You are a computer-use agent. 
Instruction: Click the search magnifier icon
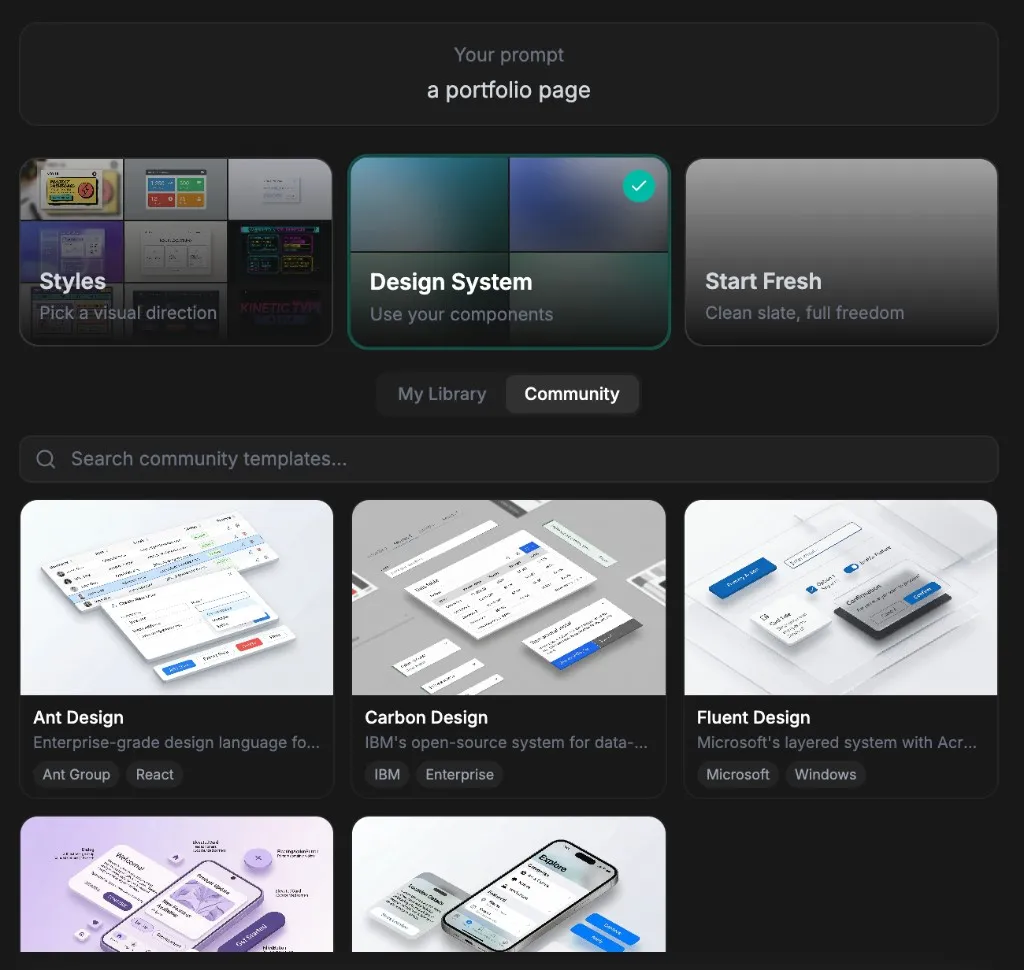[x=45, y=459]
